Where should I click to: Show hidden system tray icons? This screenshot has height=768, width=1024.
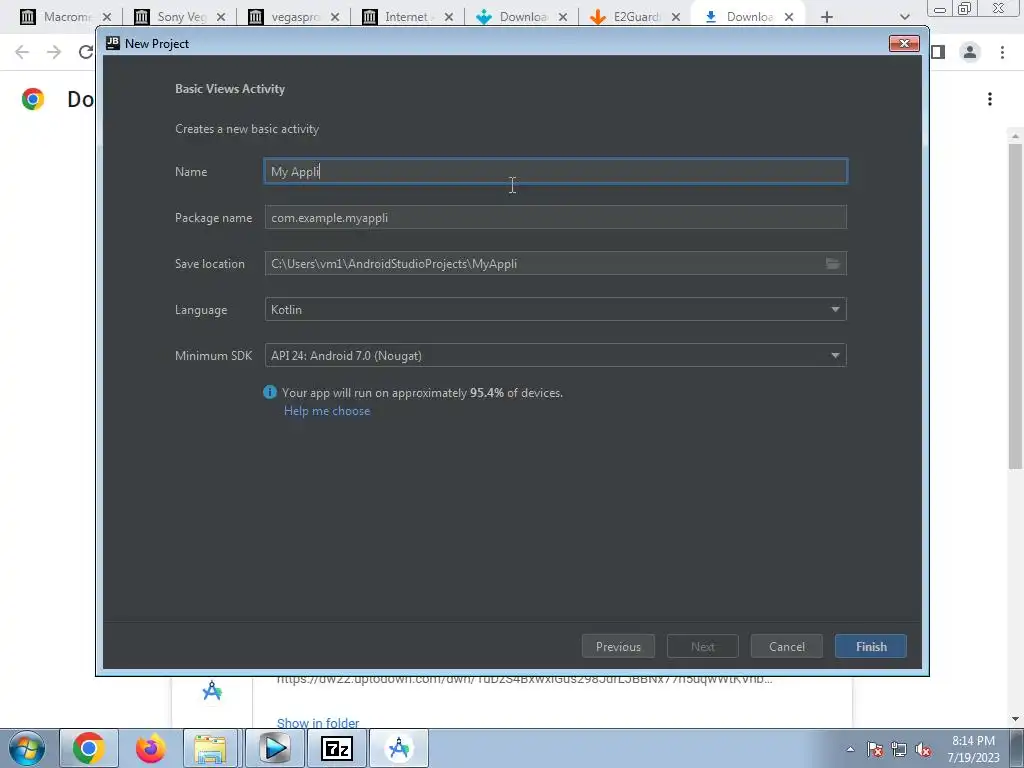click(850, 749)
